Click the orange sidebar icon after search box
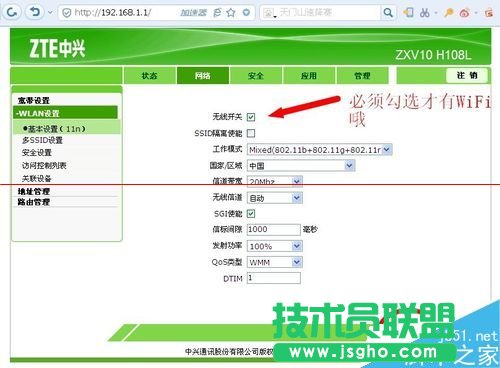The height and width of the screenshot is (368, 500). (x=408, y=13)
